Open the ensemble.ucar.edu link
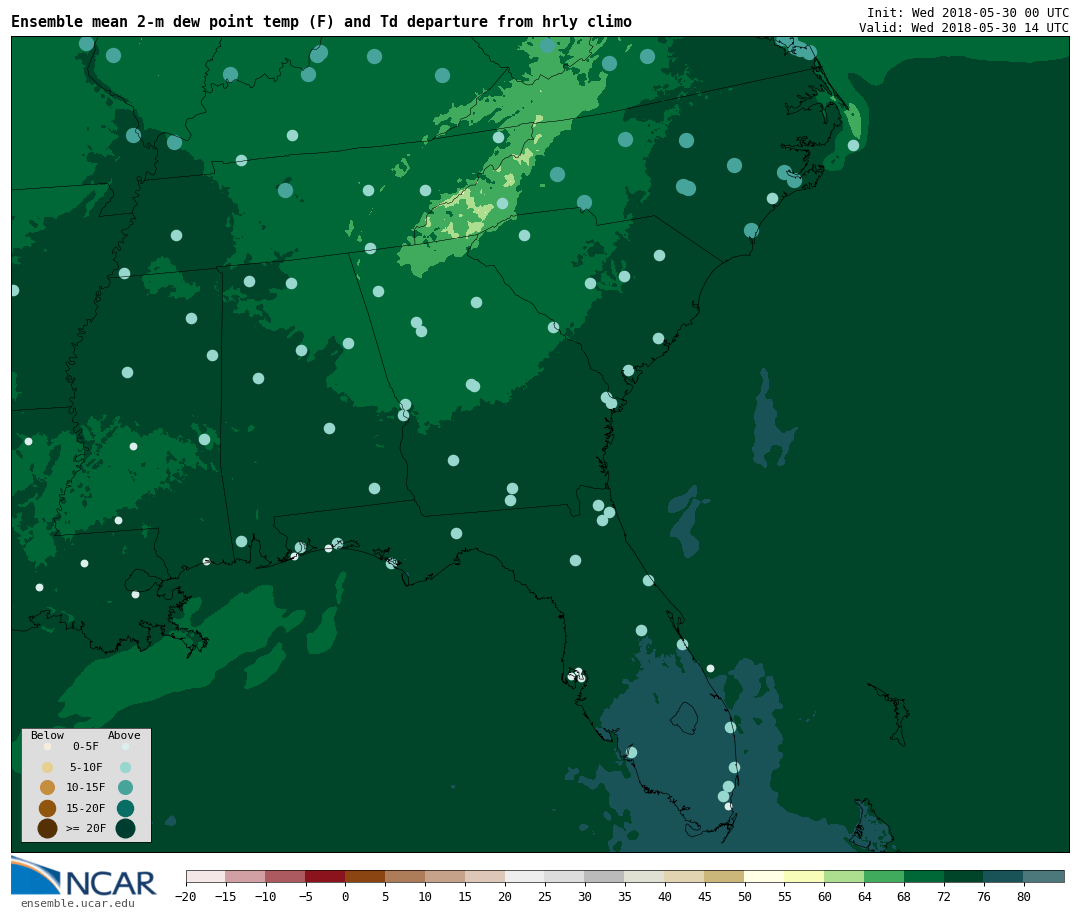 click(78, 903)
